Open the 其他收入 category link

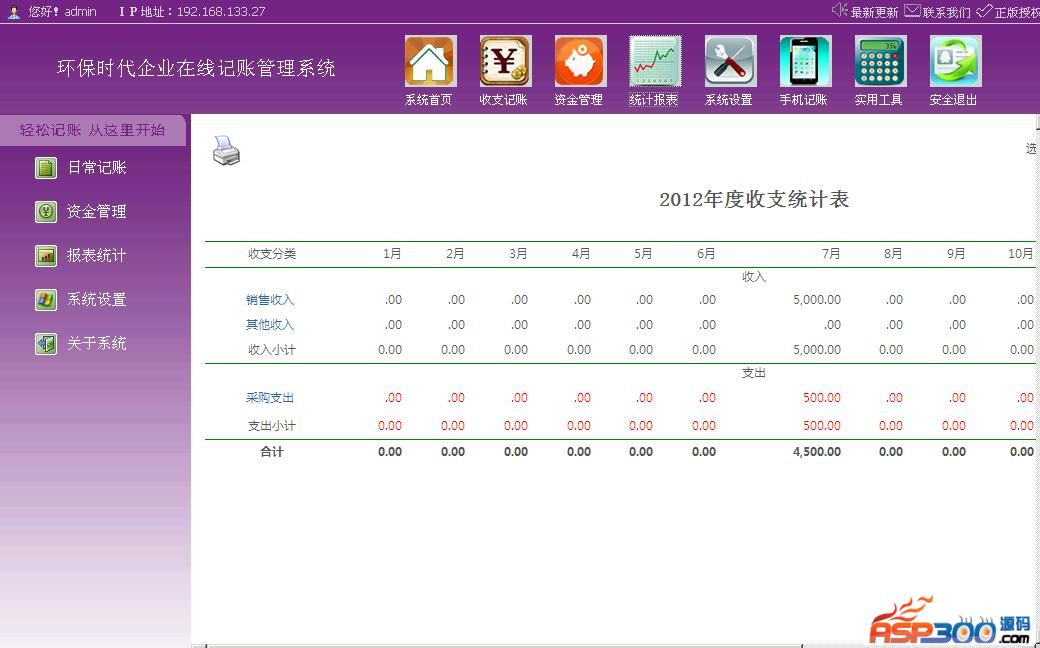pyautogui.click(x=270, y=325)
